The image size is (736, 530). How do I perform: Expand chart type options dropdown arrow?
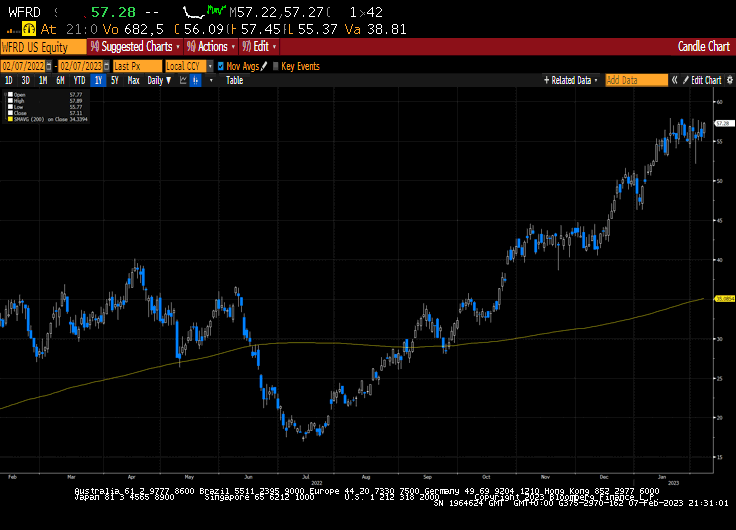coord(211,80)
